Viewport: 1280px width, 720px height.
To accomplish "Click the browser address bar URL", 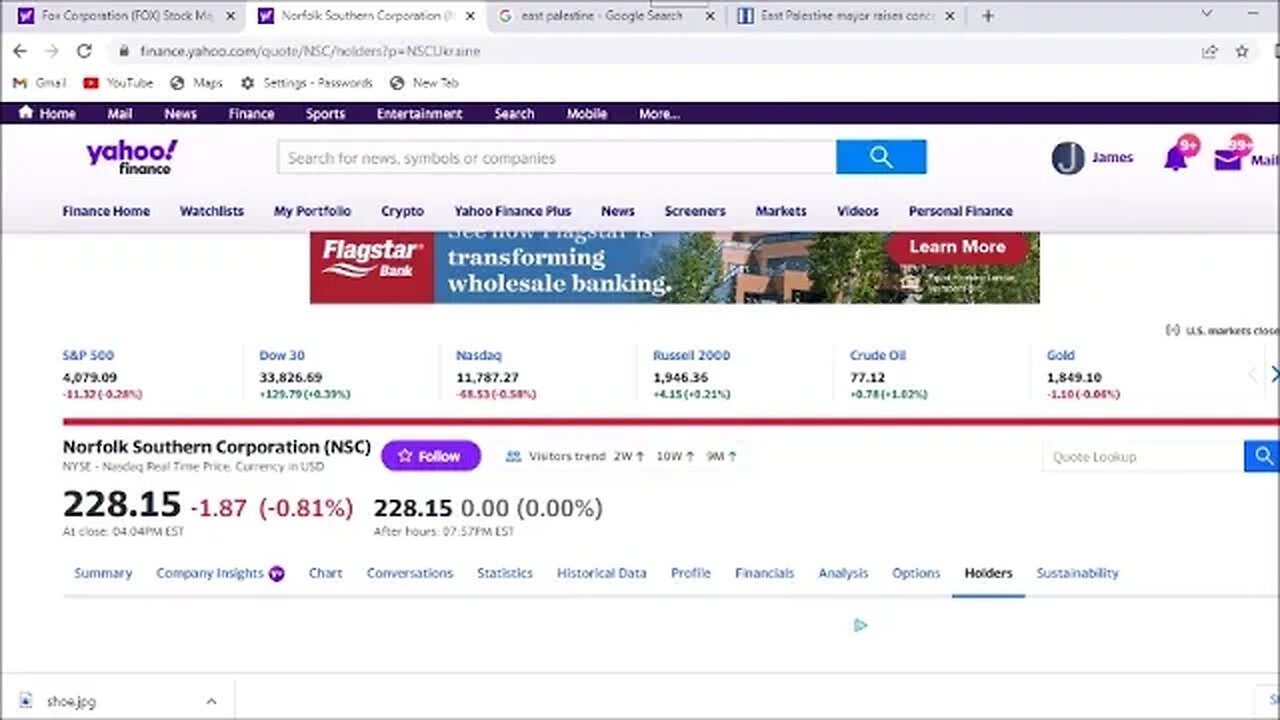I will 310,51.
